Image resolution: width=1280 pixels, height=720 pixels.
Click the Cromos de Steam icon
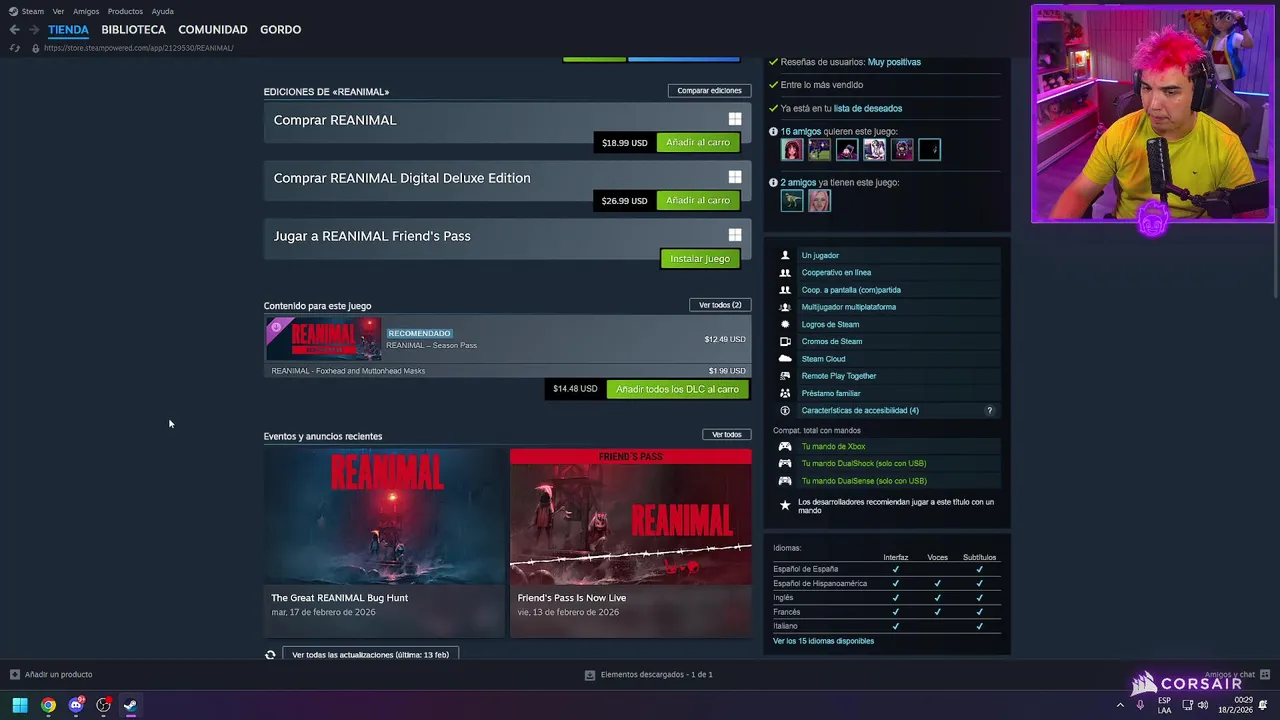(785, 341)
